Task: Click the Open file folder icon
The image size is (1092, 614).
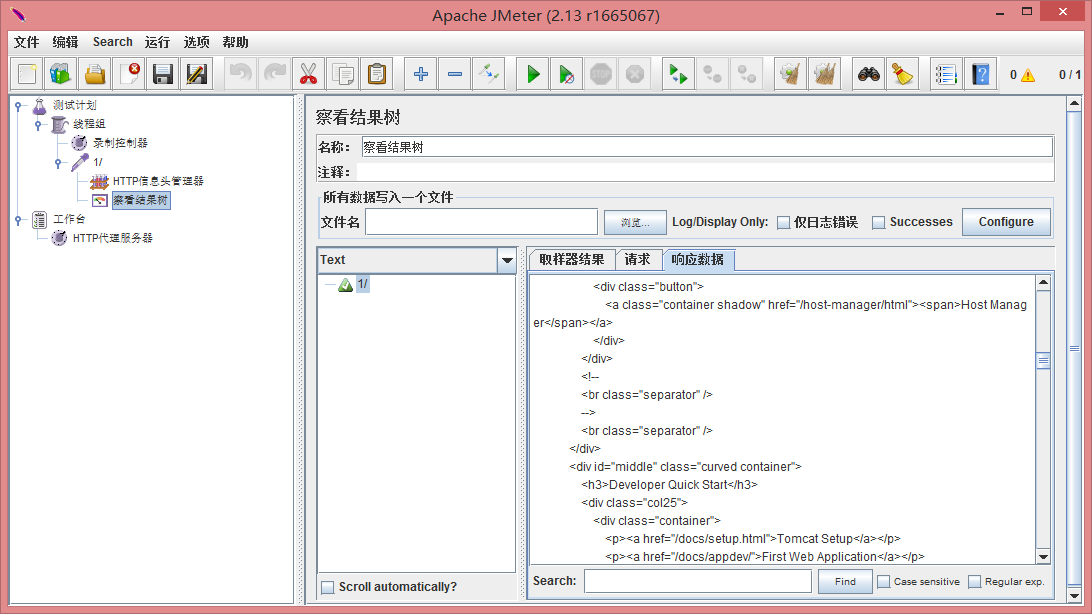Action: 95,74
